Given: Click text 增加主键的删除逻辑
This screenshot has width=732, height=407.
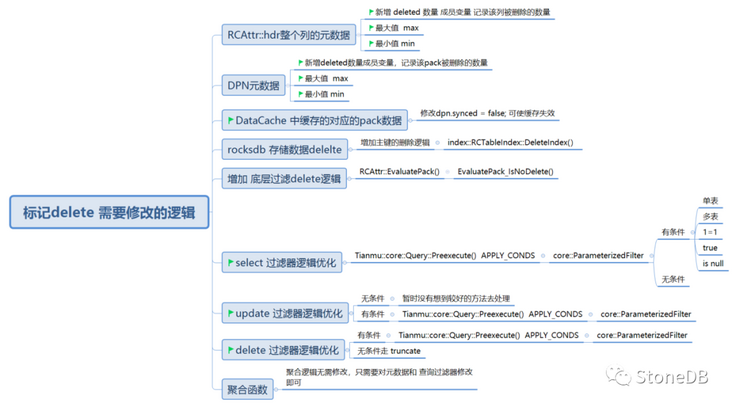Looking at the screenshot, I should (x=395, y=143).
